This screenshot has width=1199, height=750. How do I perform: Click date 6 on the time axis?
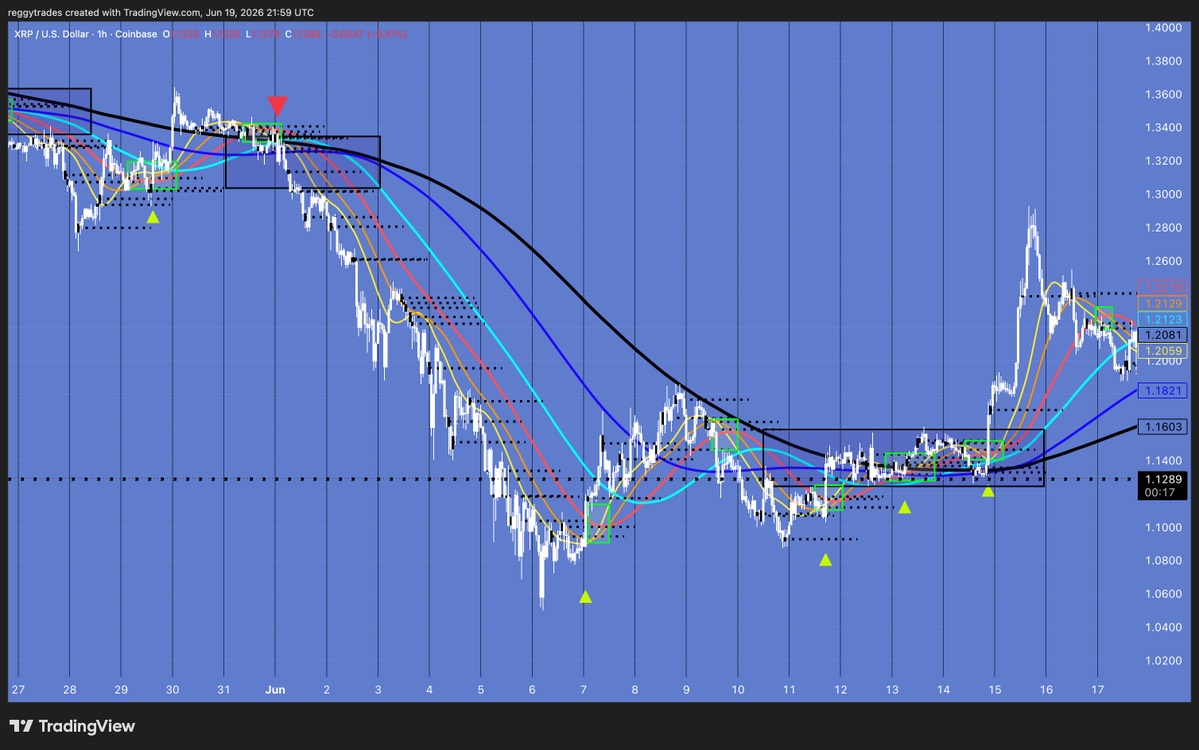pyautogui.click(x=532, y=690)
